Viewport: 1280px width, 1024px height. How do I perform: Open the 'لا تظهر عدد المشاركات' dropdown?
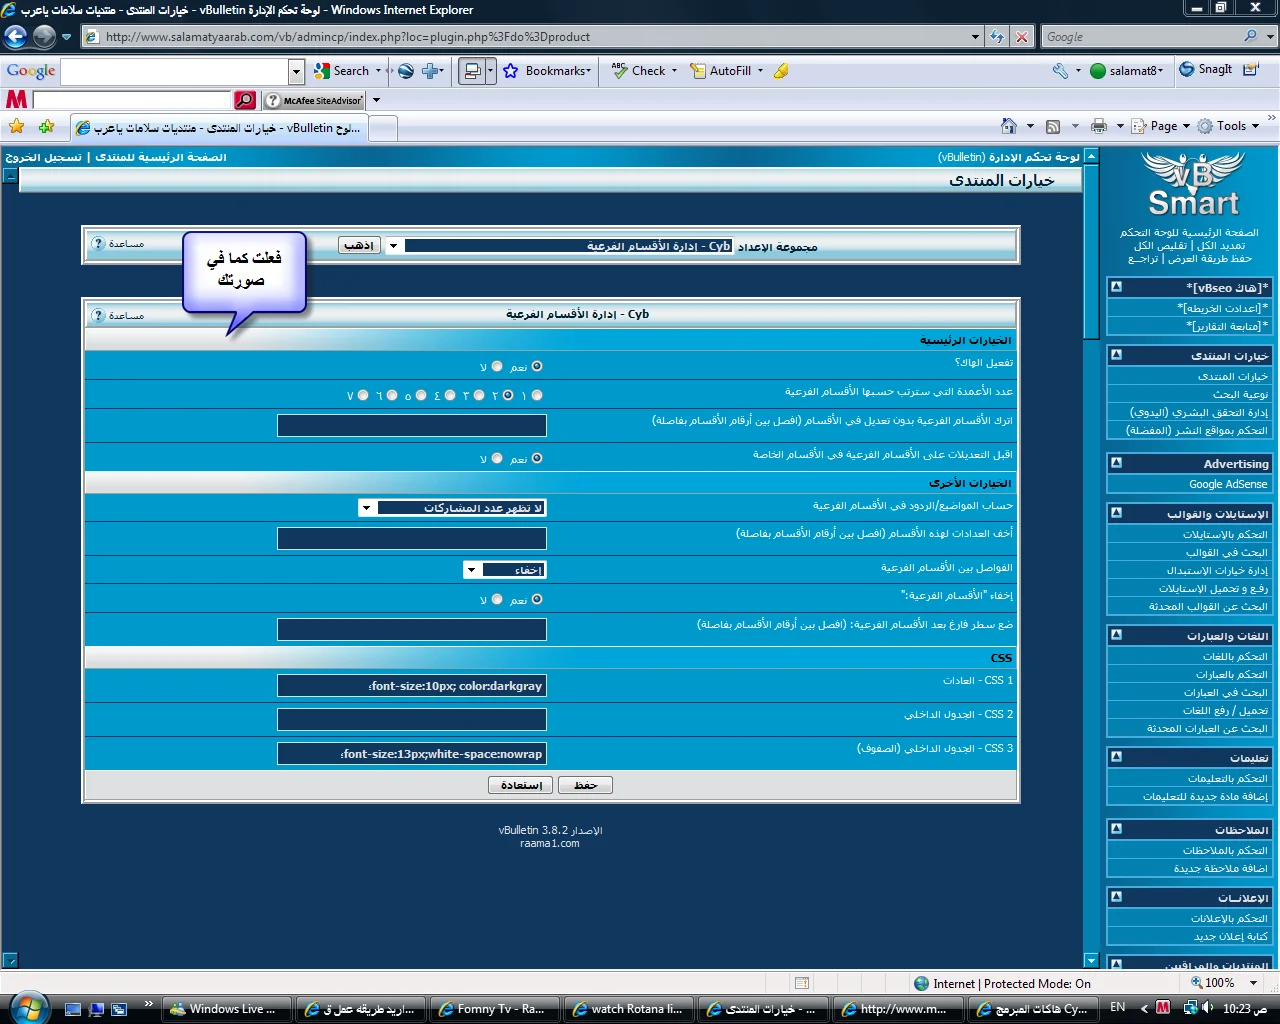click(x=367, y=508)
